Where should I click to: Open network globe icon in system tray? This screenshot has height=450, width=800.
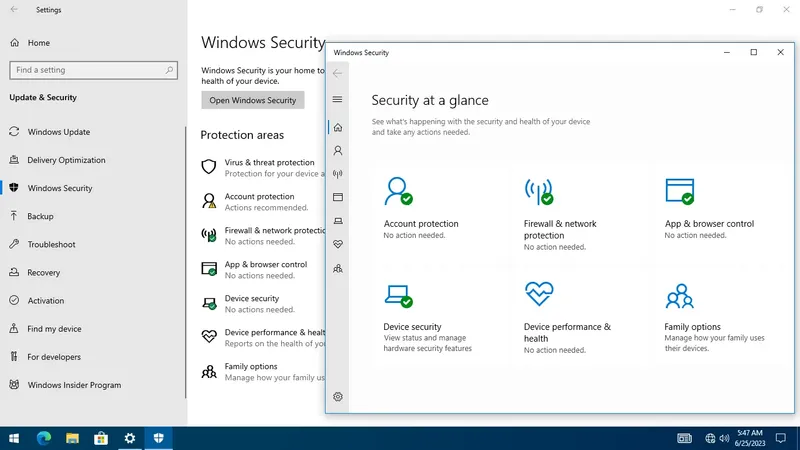710,438
